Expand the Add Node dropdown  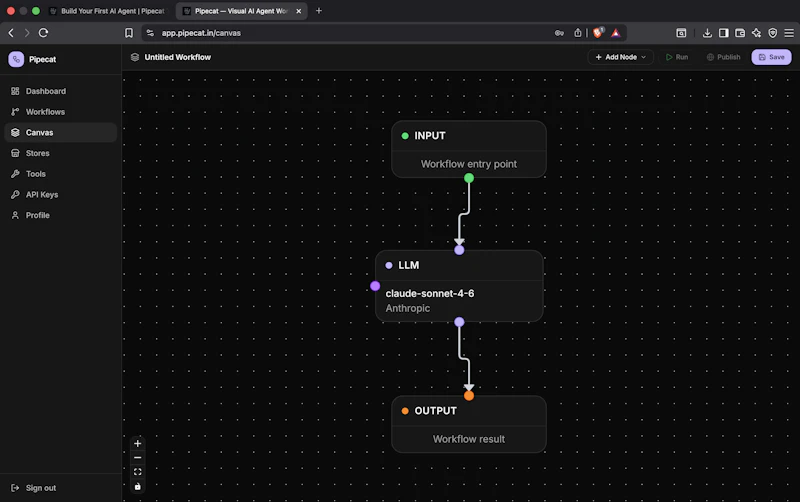[x=620, y=57]
